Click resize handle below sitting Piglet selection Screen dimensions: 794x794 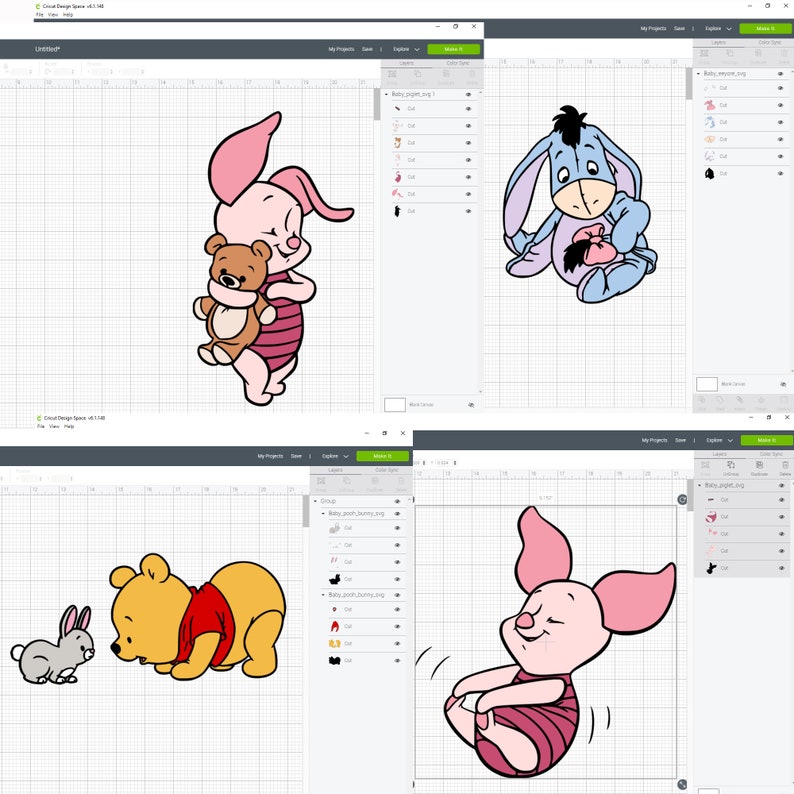pyautogui.click(x=682, y=784)
